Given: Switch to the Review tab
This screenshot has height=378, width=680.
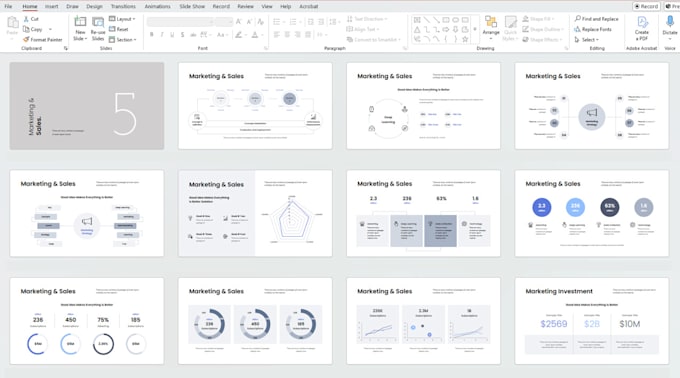Looking at the screenshot, I should [x=245, y=7].
